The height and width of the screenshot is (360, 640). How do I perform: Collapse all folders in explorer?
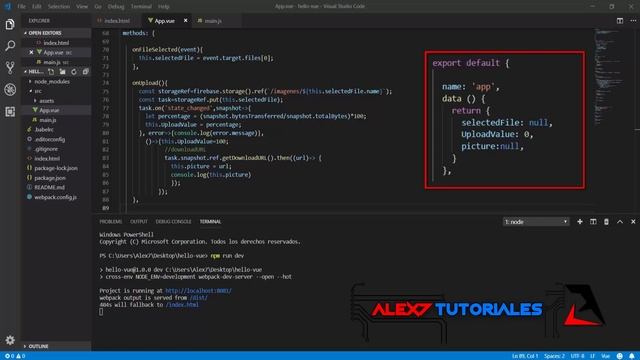pyautogui.click(x=85, y=72)
